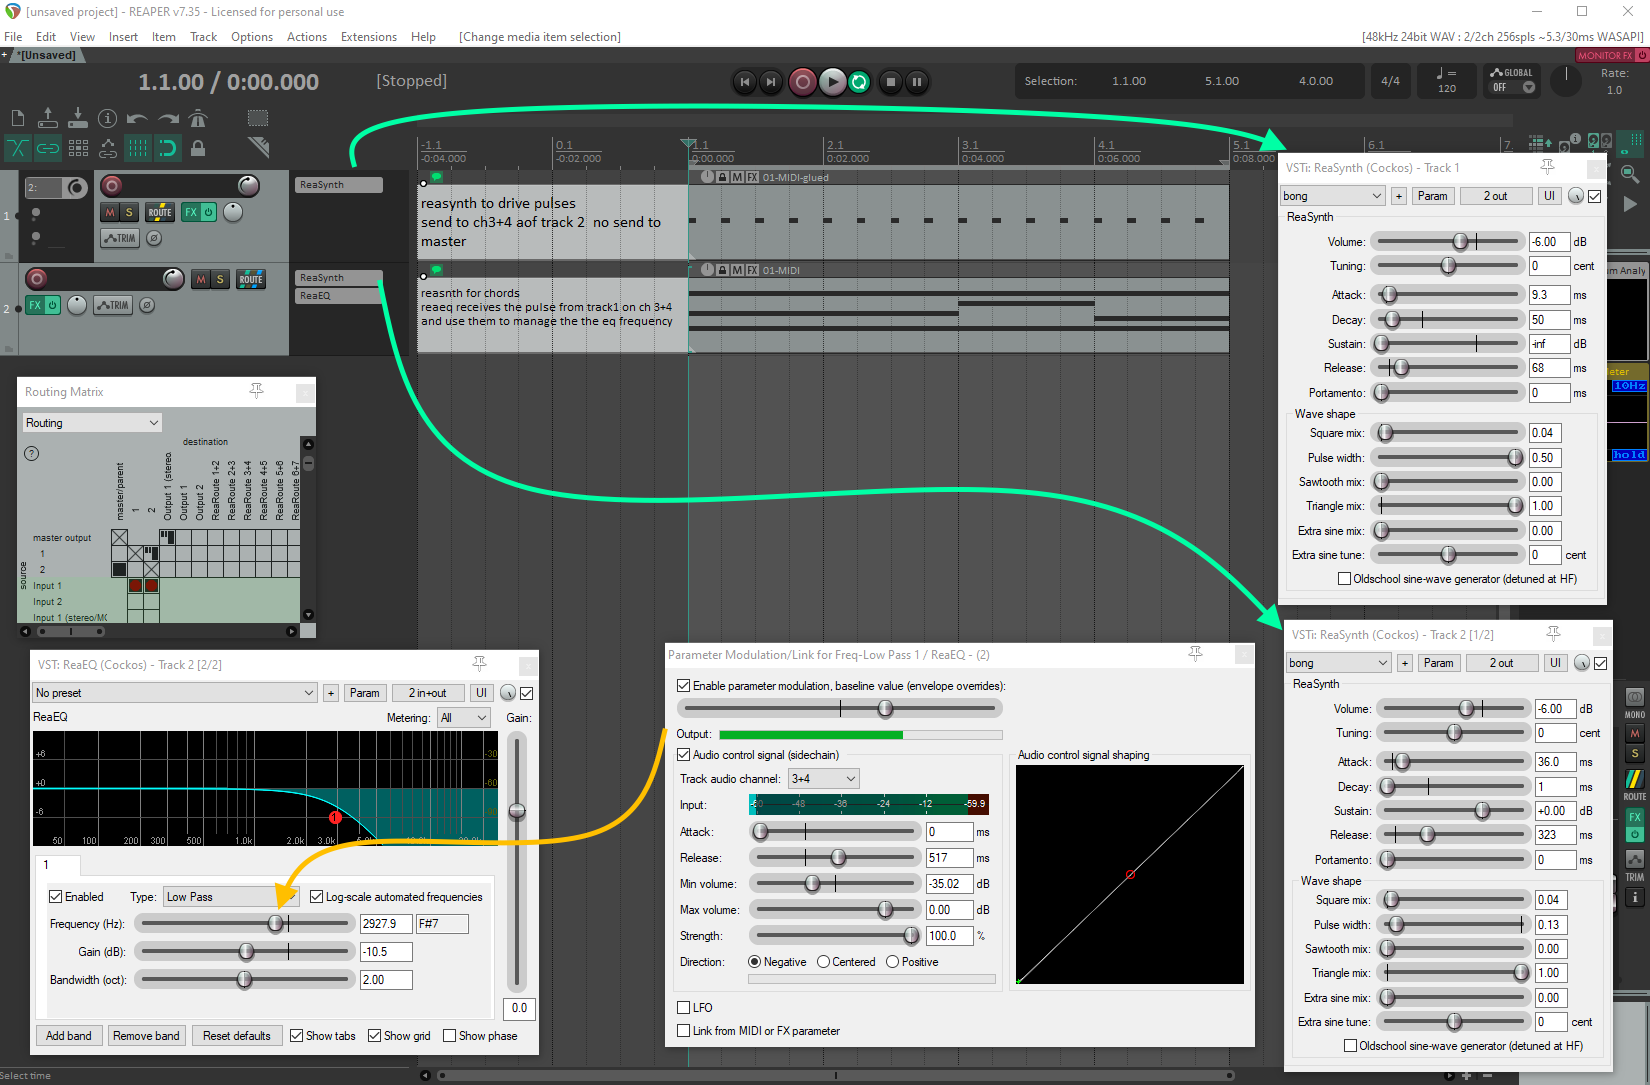Open FX chain for track 1

pyautogui.click(x=190, y=212)
